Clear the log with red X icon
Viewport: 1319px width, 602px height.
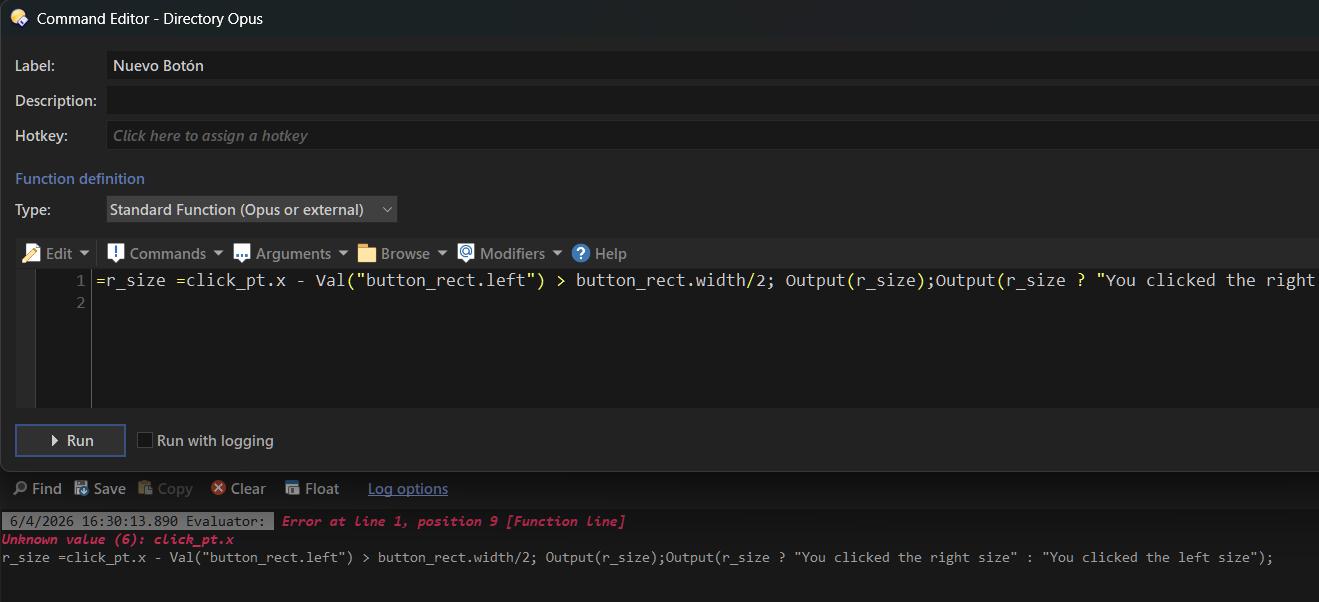click(218, 488)
